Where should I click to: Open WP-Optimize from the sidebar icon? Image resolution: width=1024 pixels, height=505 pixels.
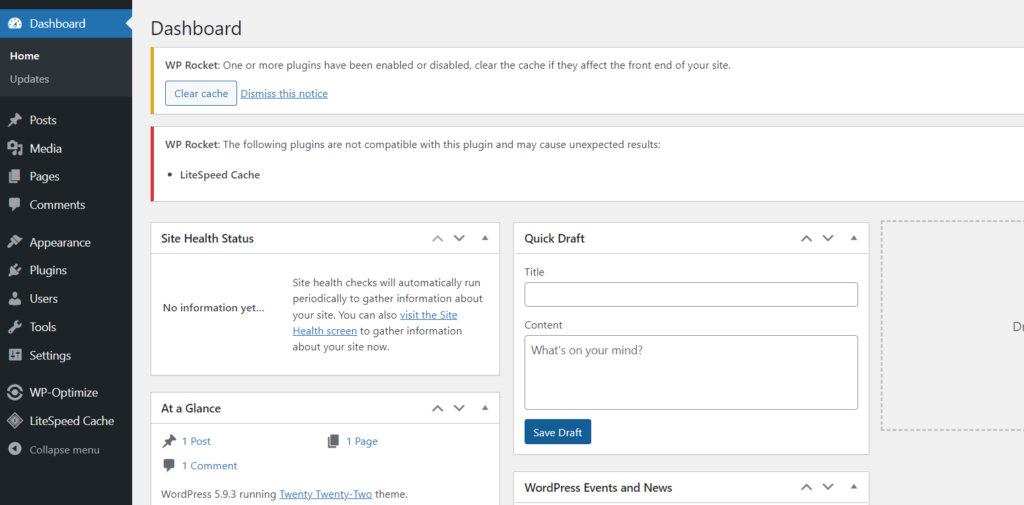tap(15, 393)
